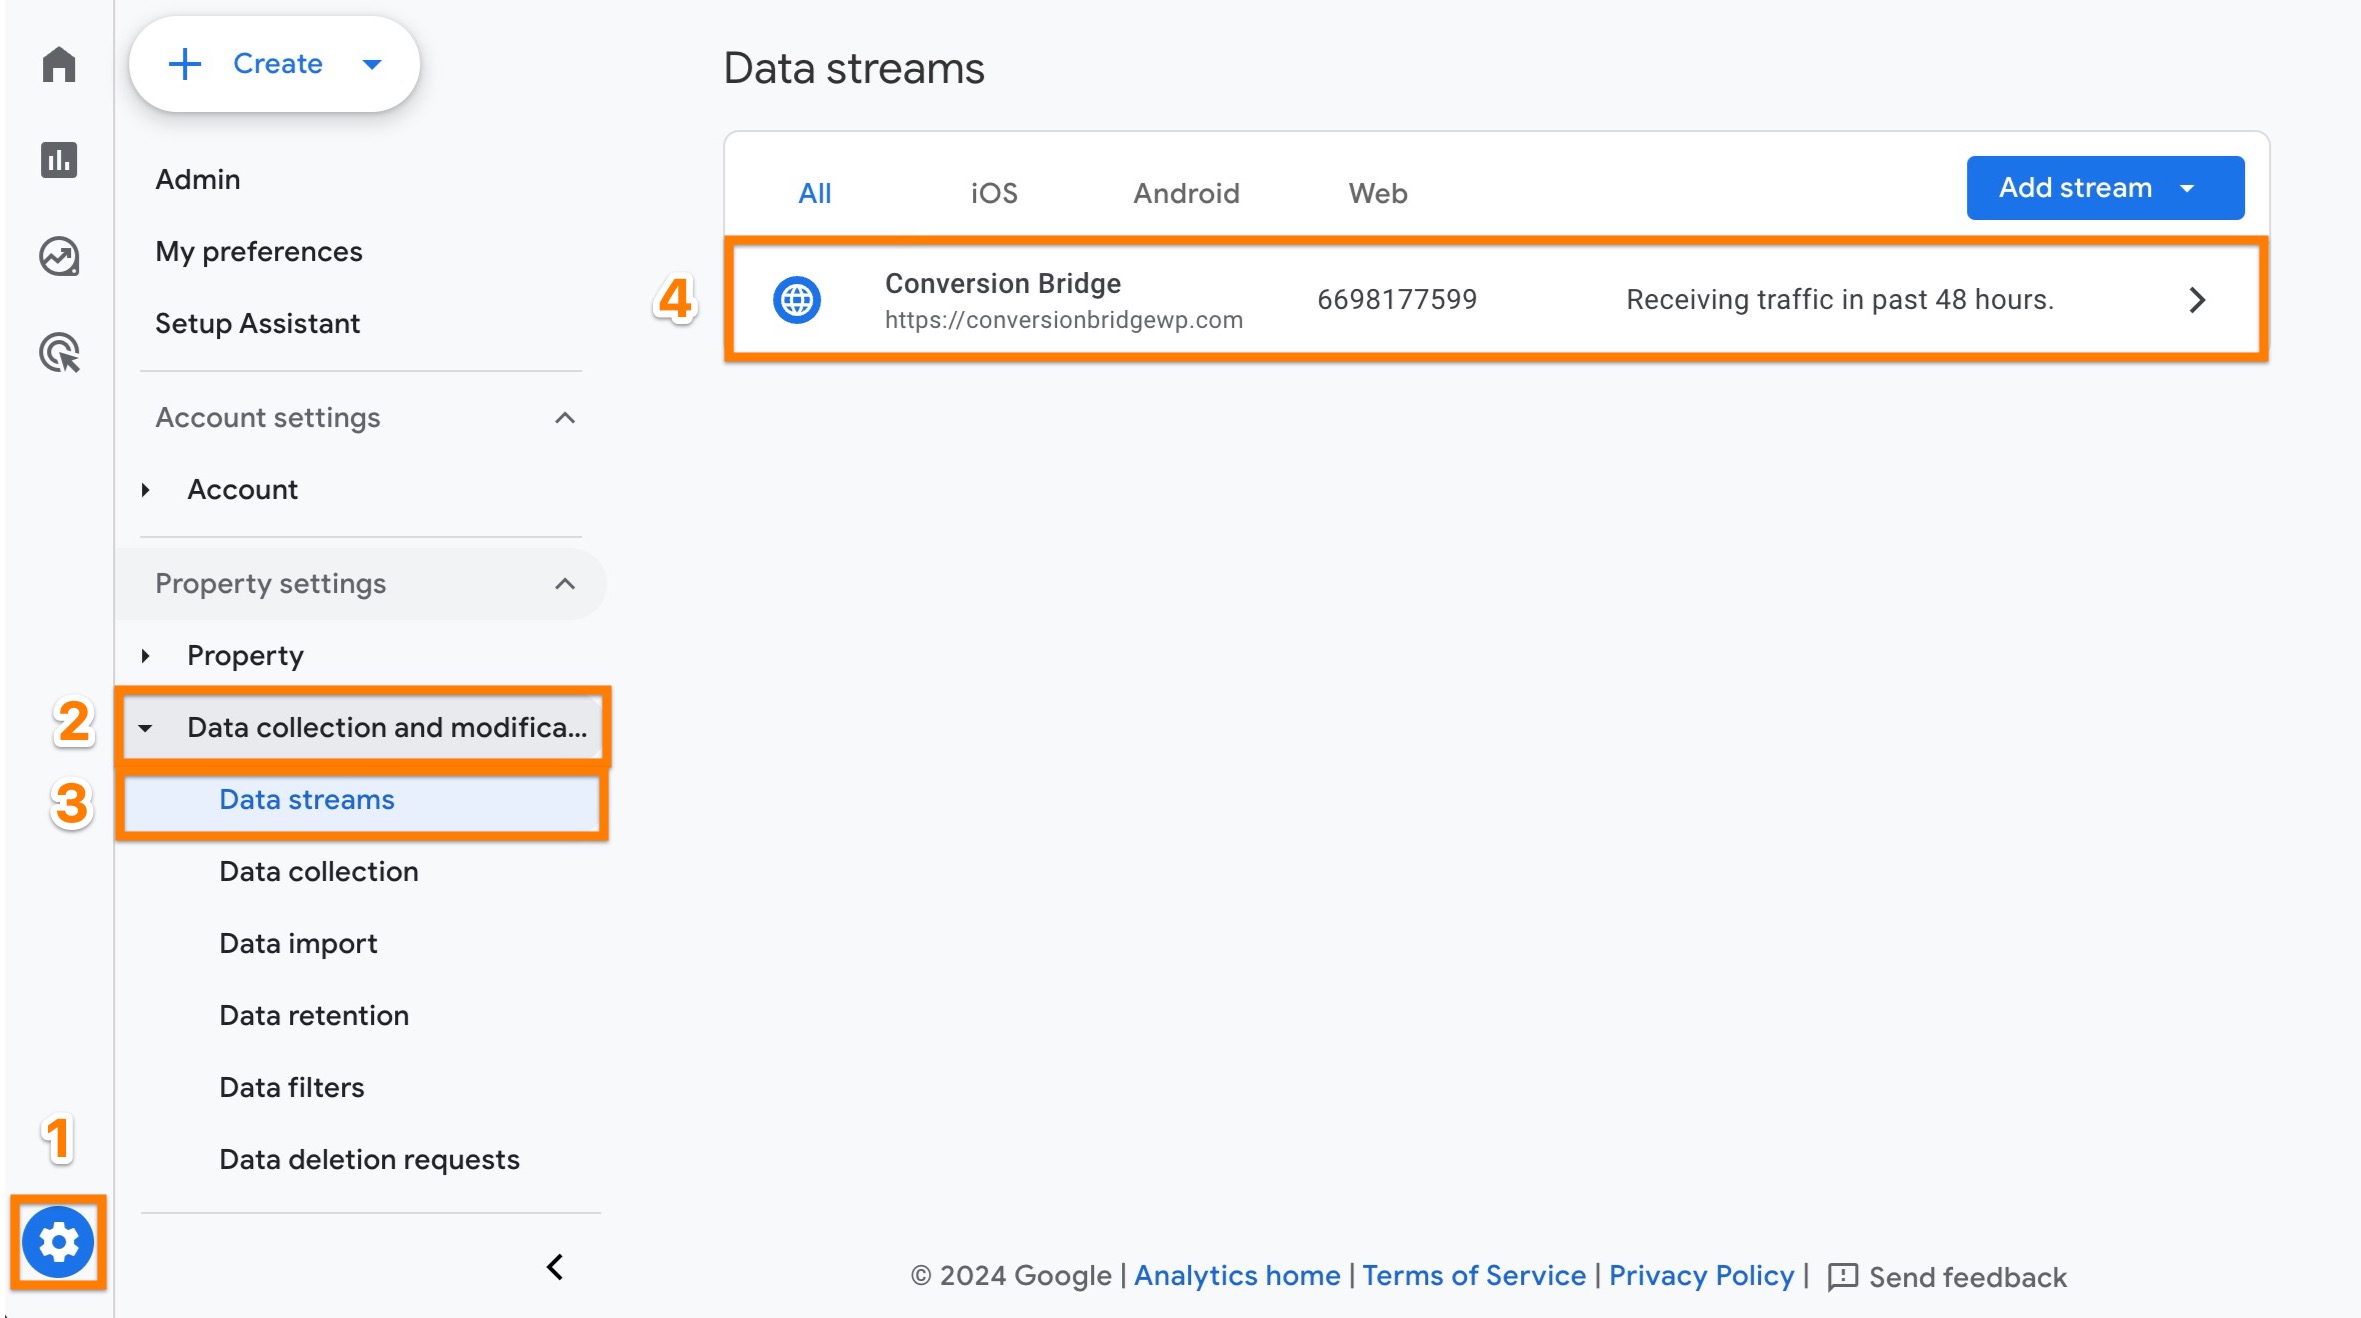Select Data retention in the sidebar

(313, 1015)
